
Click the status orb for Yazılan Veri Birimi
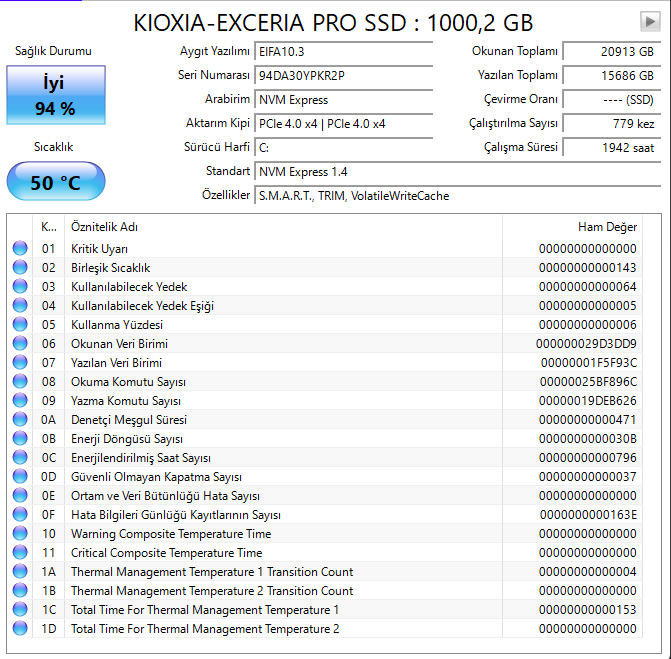click(20, 362)
